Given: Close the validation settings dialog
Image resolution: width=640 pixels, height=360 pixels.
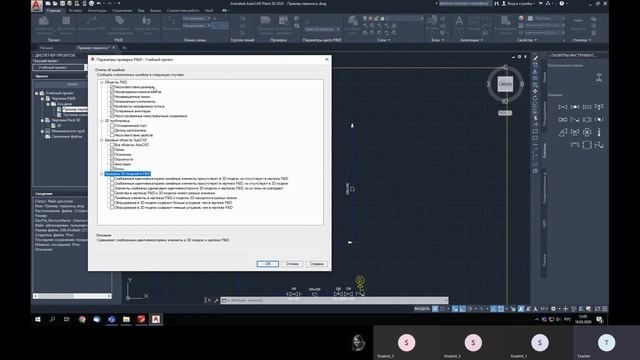Looking at the screenshot, I should [327, 59].
